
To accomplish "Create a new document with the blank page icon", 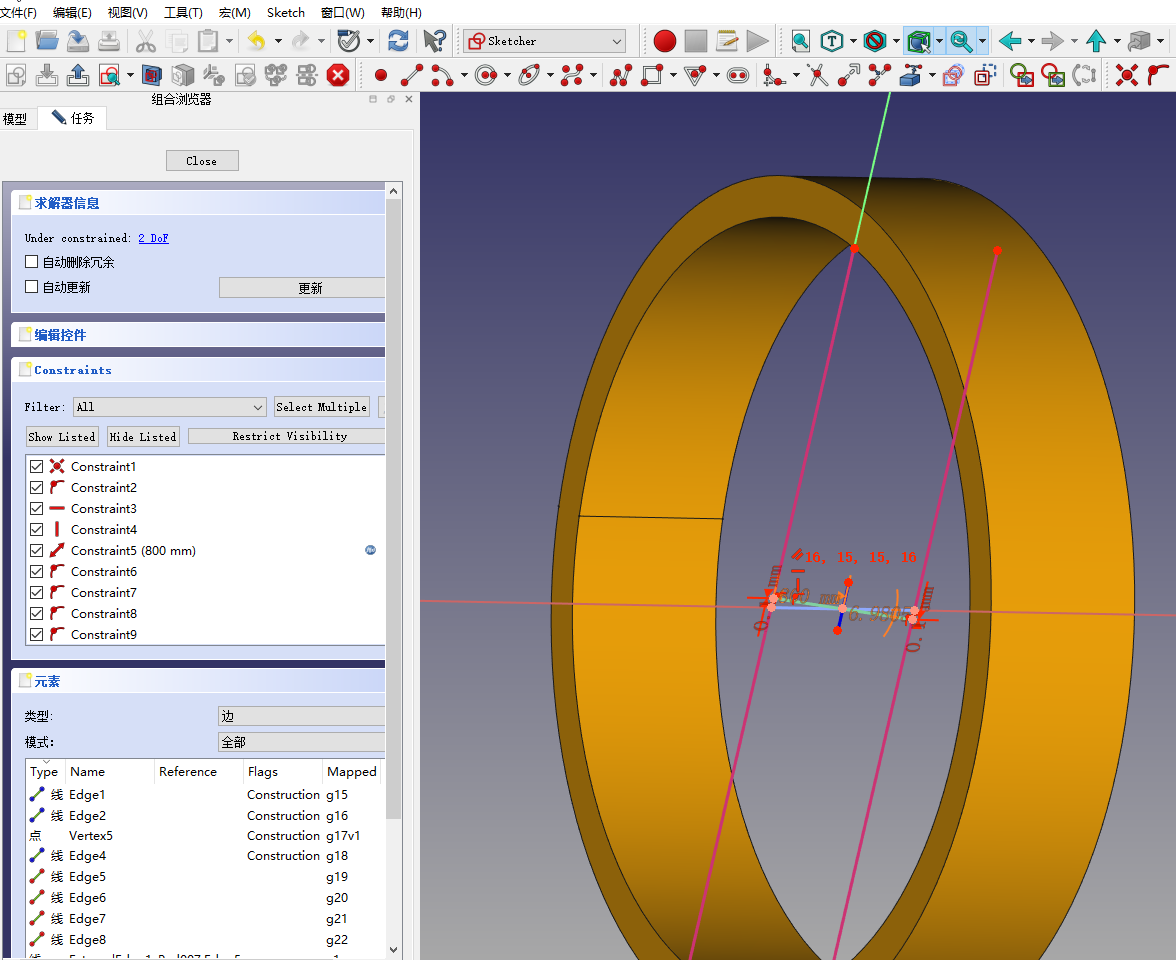I will tap(16, 40).
